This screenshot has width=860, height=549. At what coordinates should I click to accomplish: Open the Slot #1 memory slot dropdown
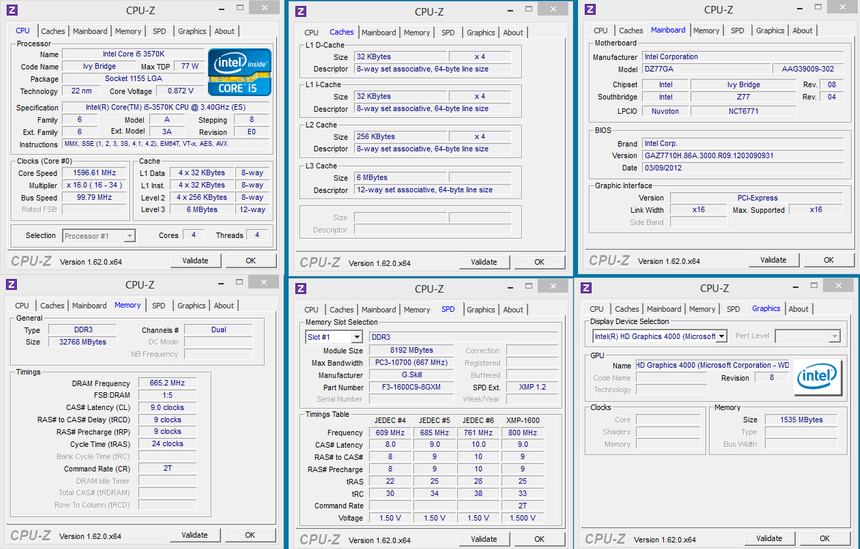pyautogui.click(x=334, y=337)
